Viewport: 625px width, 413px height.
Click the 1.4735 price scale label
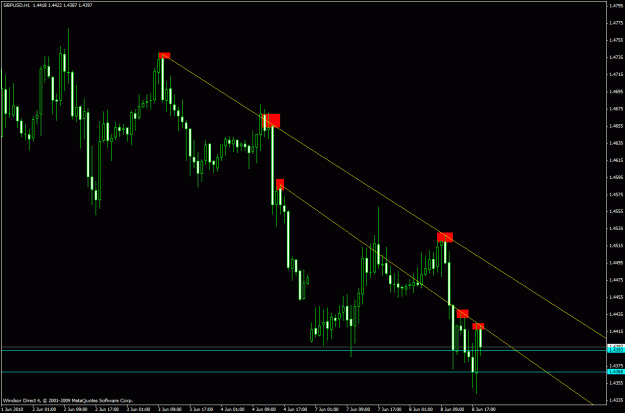[x=615, y=57]
